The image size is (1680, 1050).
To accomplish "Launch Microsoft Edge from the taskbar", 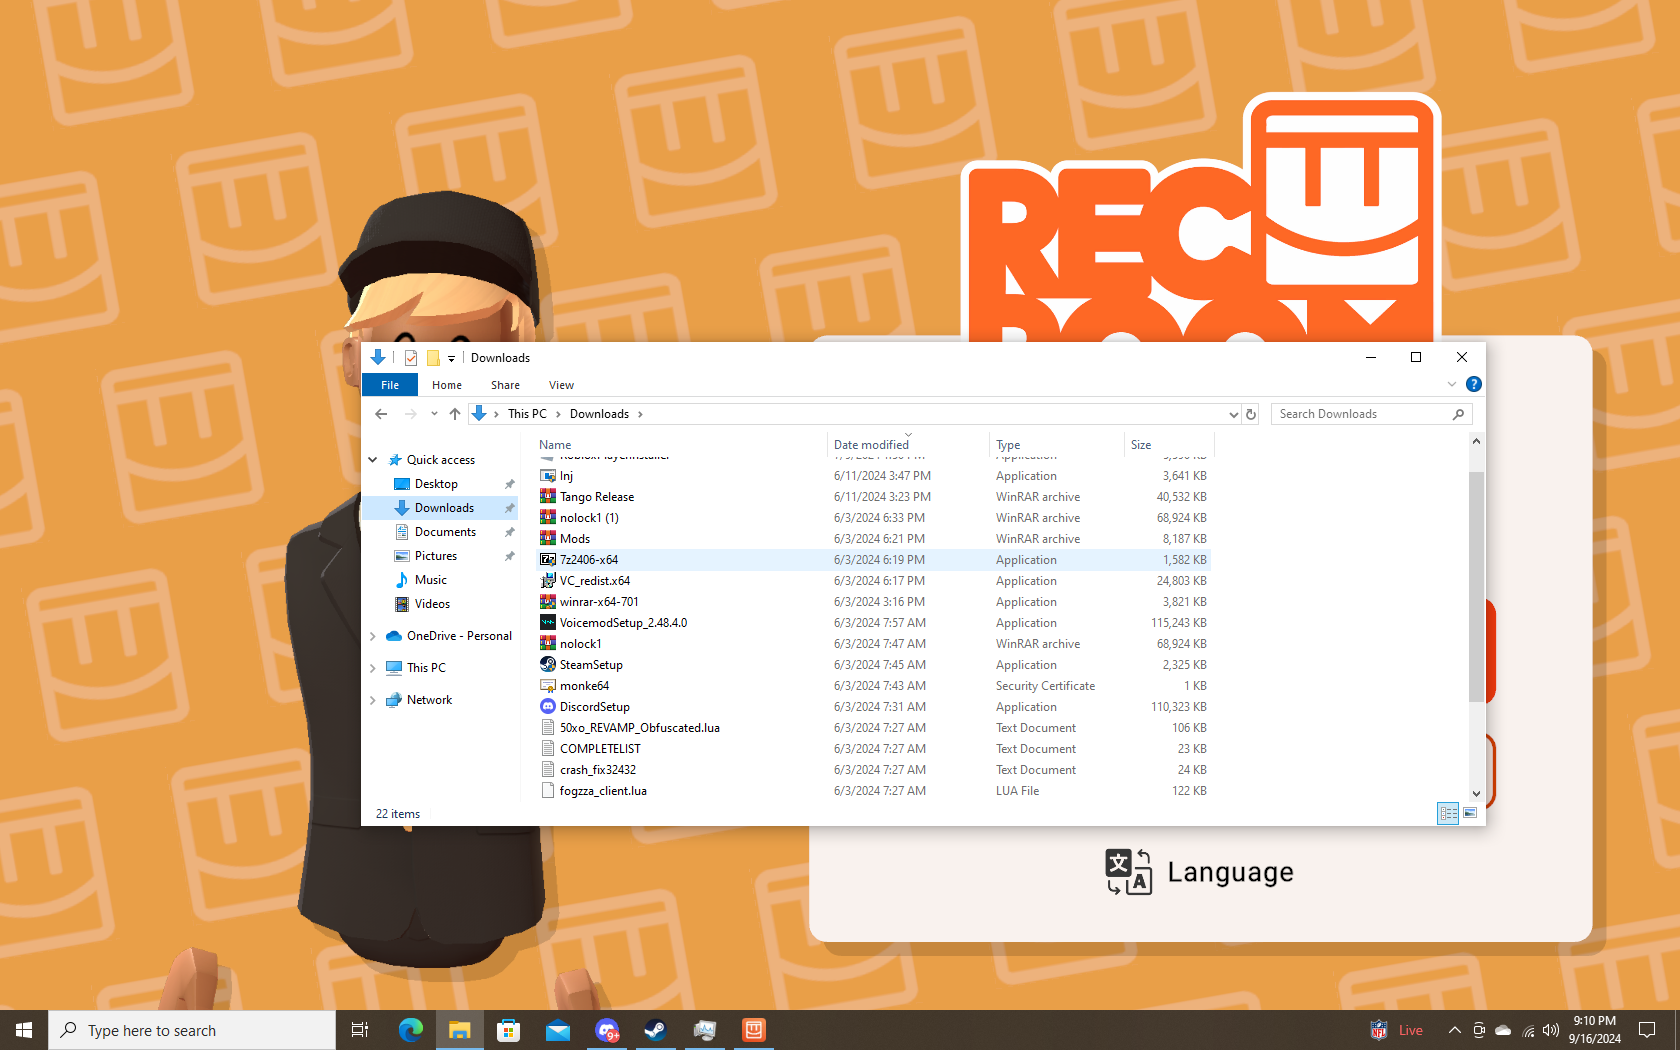I will coord(410,1030).
